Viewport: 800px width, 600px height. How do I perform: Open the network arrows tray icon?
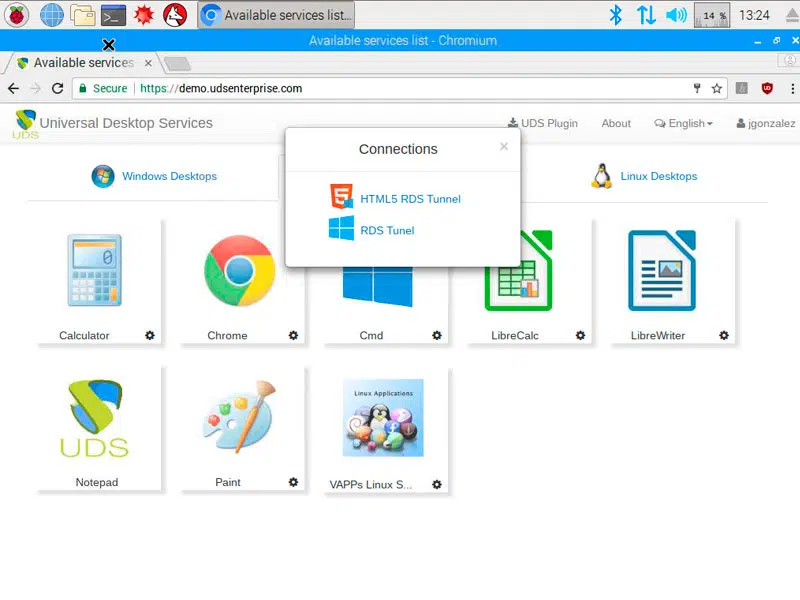(x=646, y=15)
